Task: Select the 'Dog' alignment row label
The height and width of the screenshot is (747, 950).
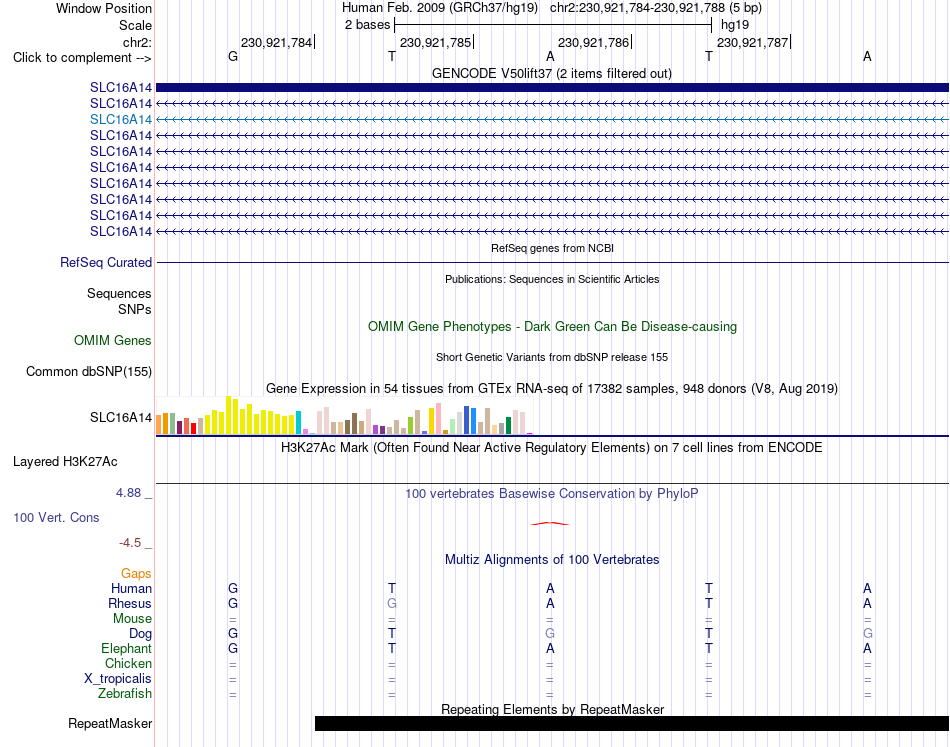Action: pos(140,634)
